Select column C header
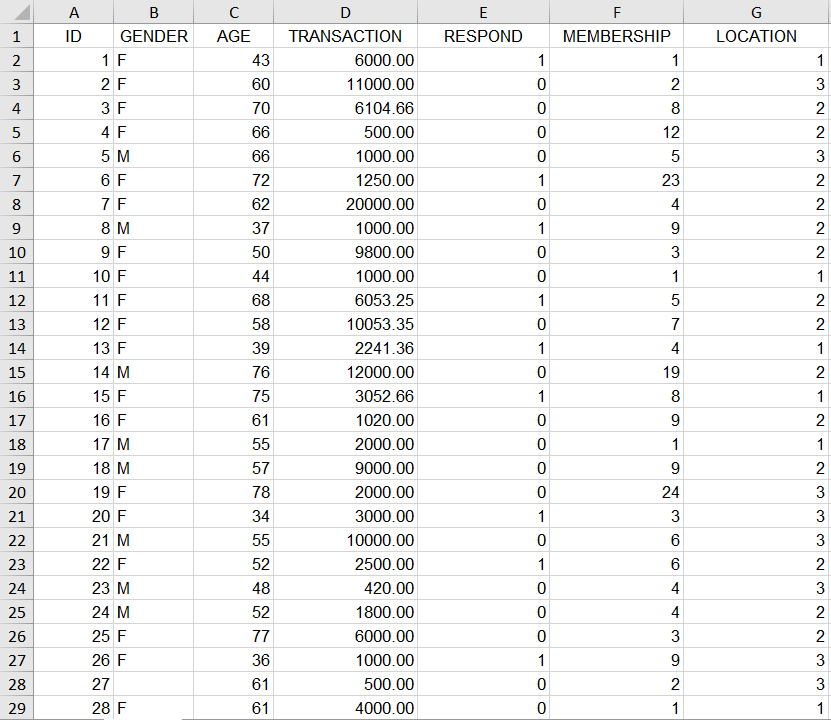The image size is (831, 720). pos(234,12)
